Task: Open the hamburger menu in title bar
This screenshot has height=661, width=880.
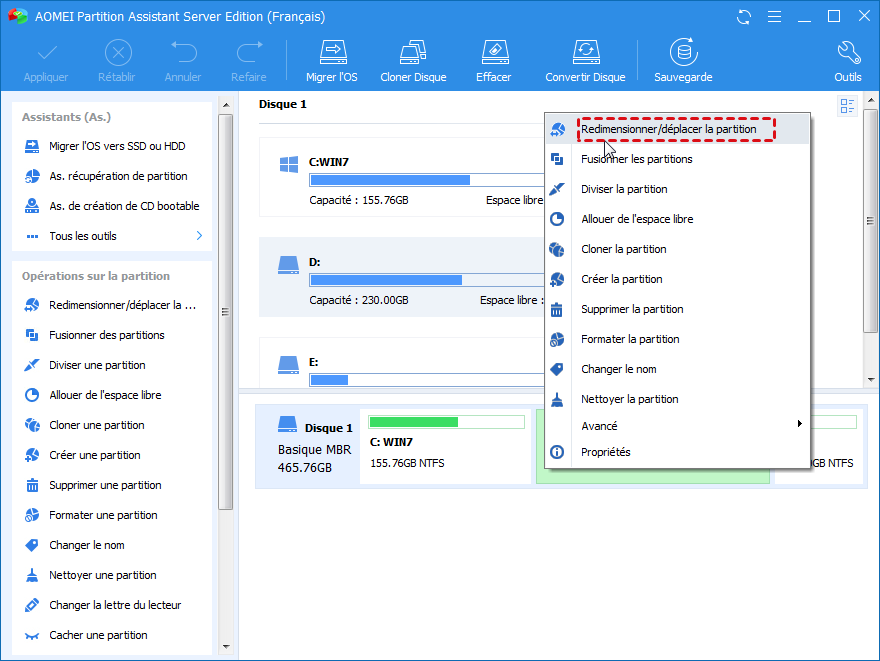Action: tap(774, 17)
